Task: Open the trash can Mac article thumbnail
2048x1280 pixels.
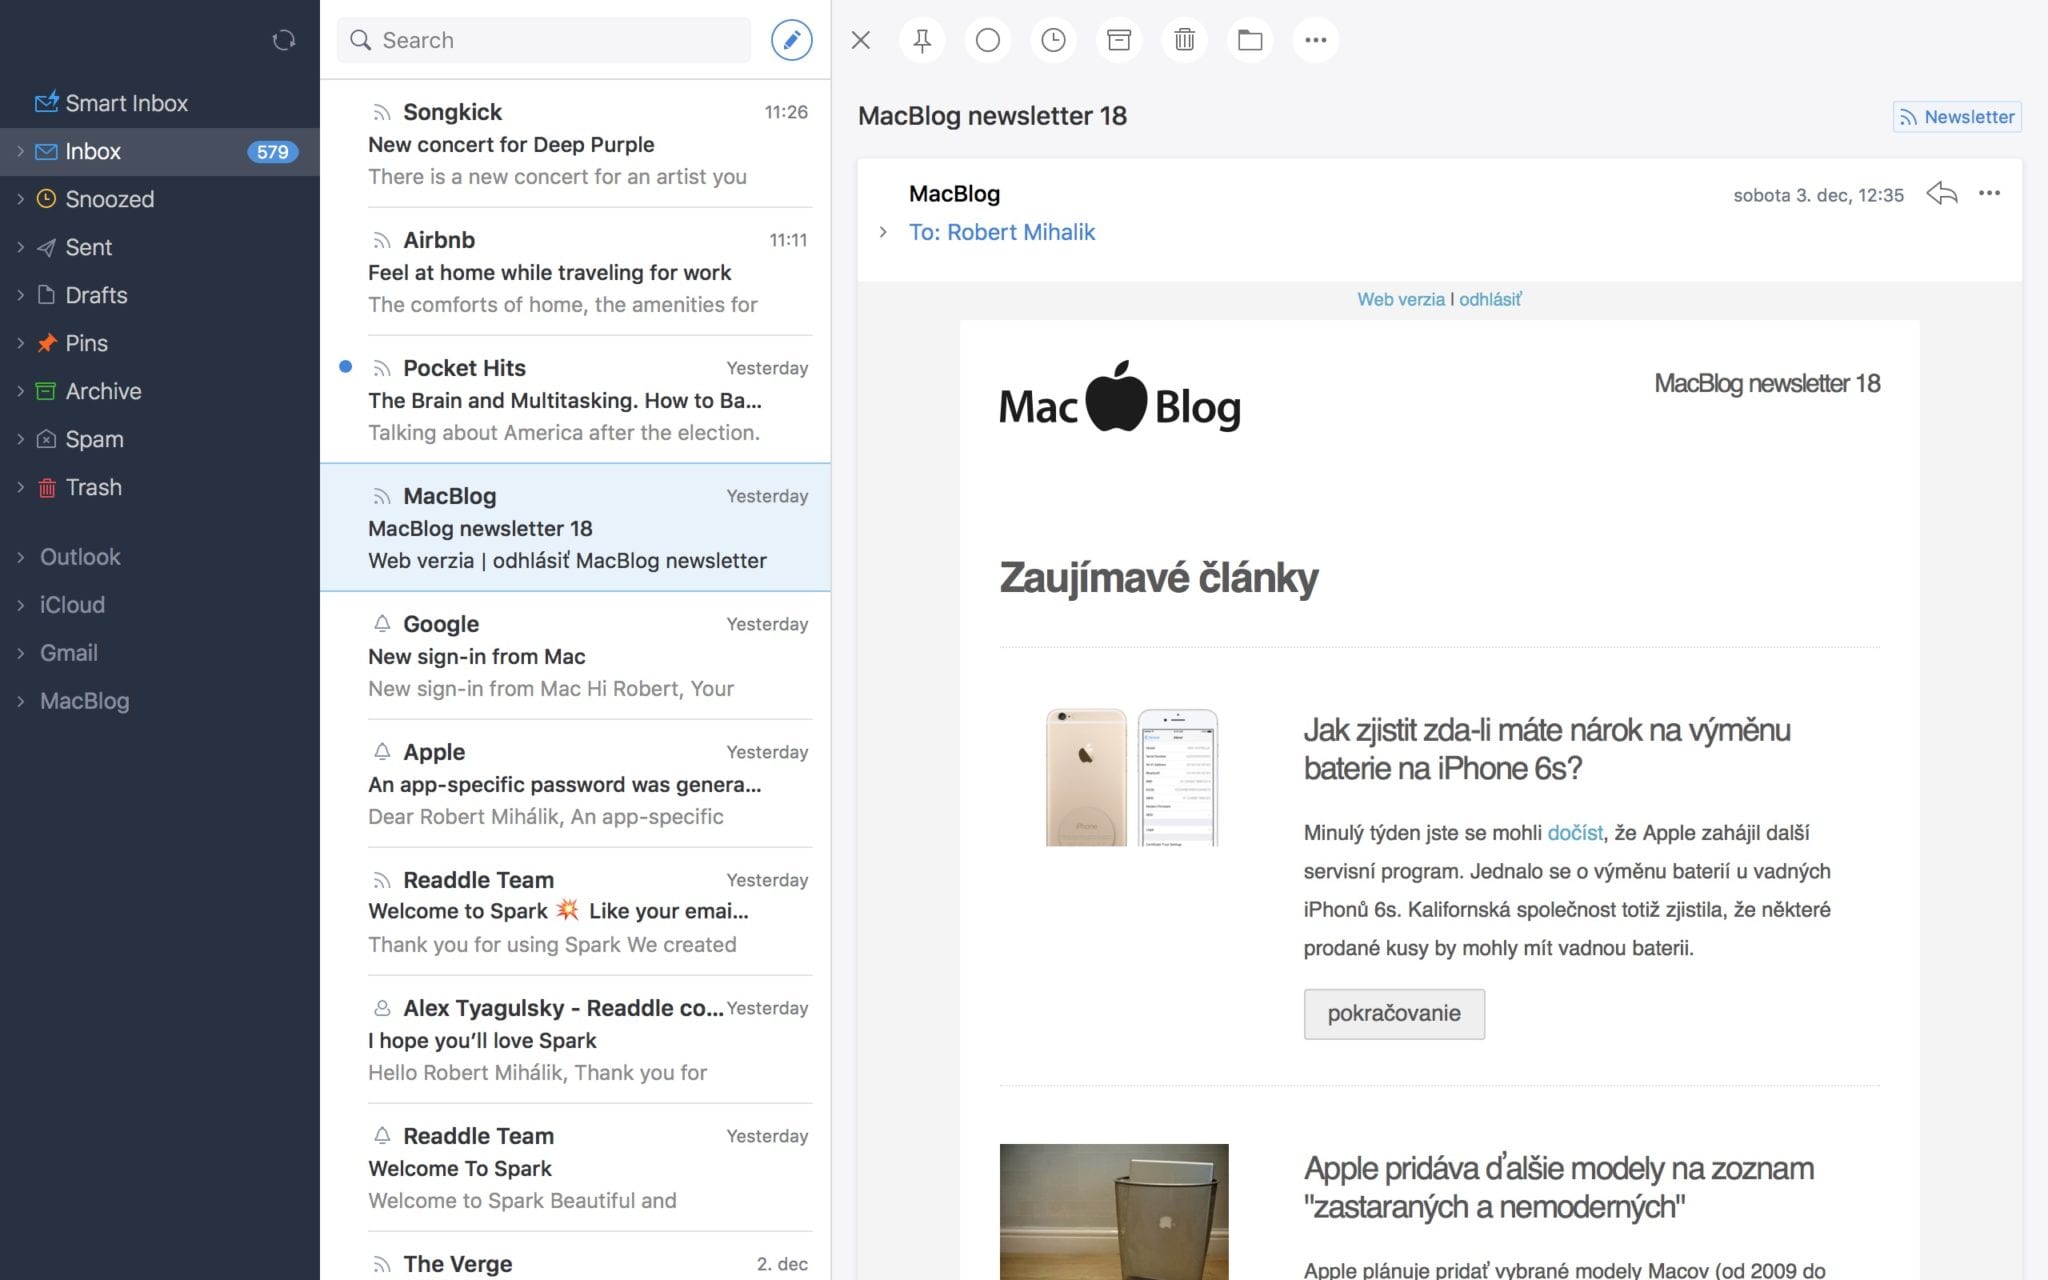Action: (1114, 1211)
